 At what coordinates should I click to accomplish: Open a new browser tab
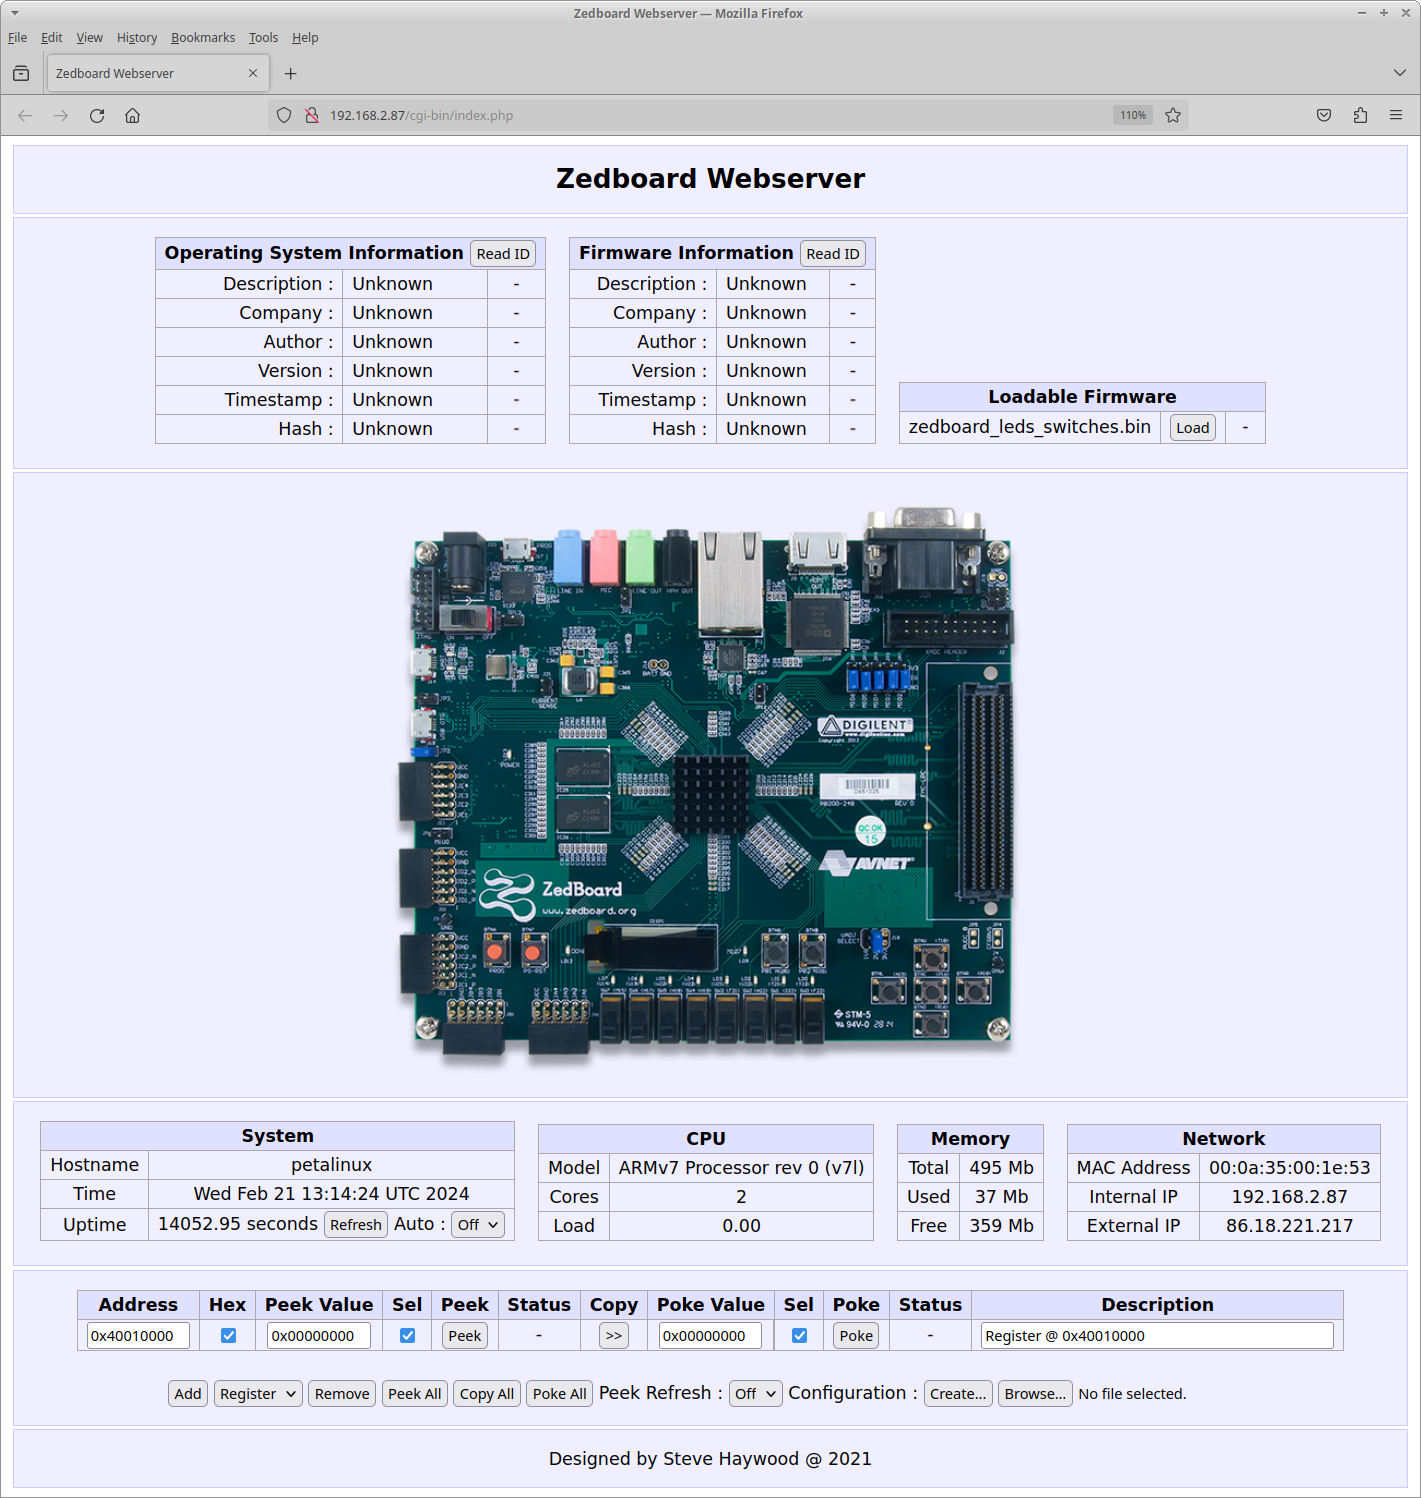(290, 74)
